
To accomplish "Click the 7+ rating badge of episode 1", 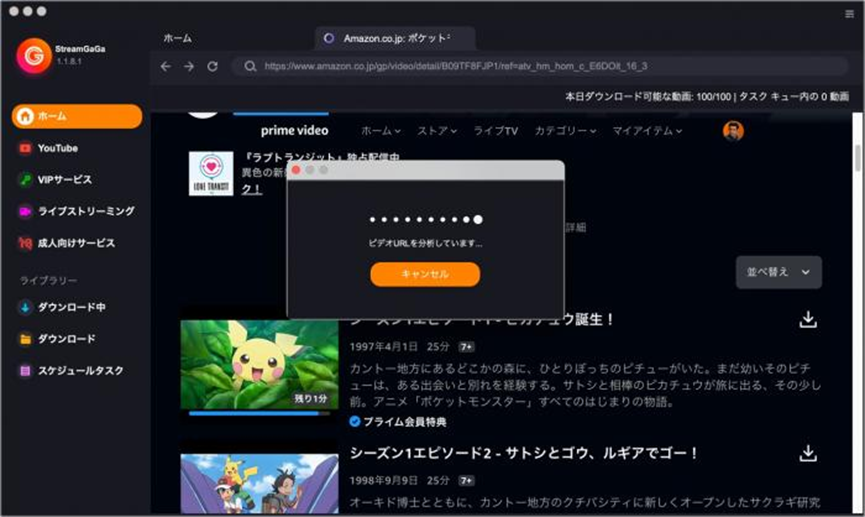I will (x=467, y=347).
